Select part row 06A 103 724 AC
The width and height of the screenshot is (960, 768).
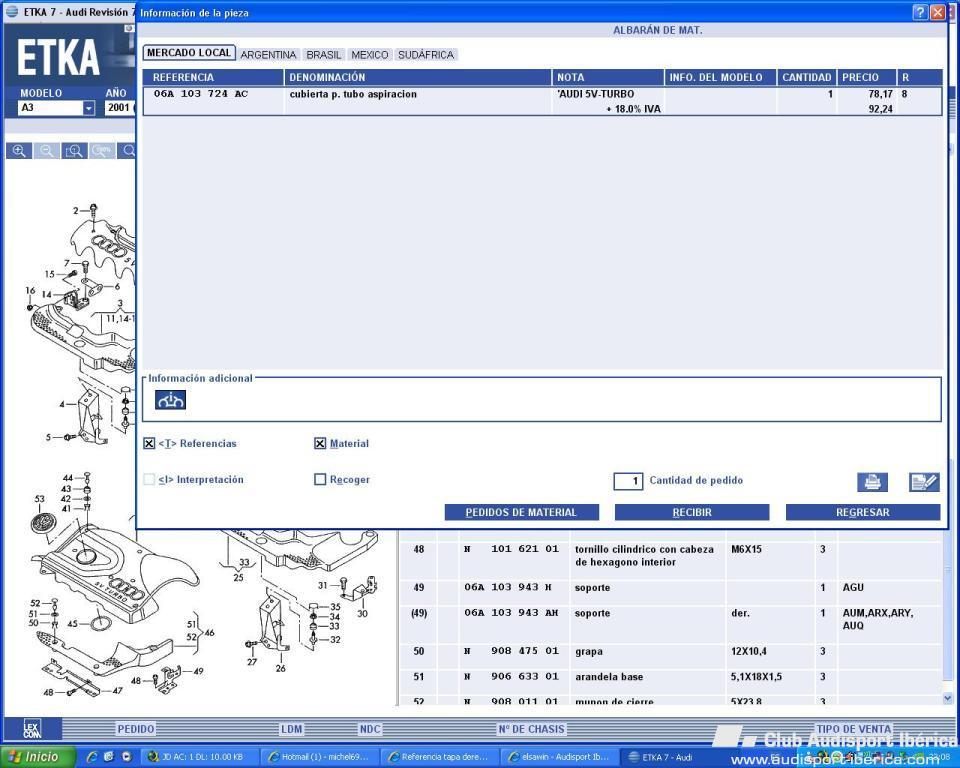click(x=542, y=101)
